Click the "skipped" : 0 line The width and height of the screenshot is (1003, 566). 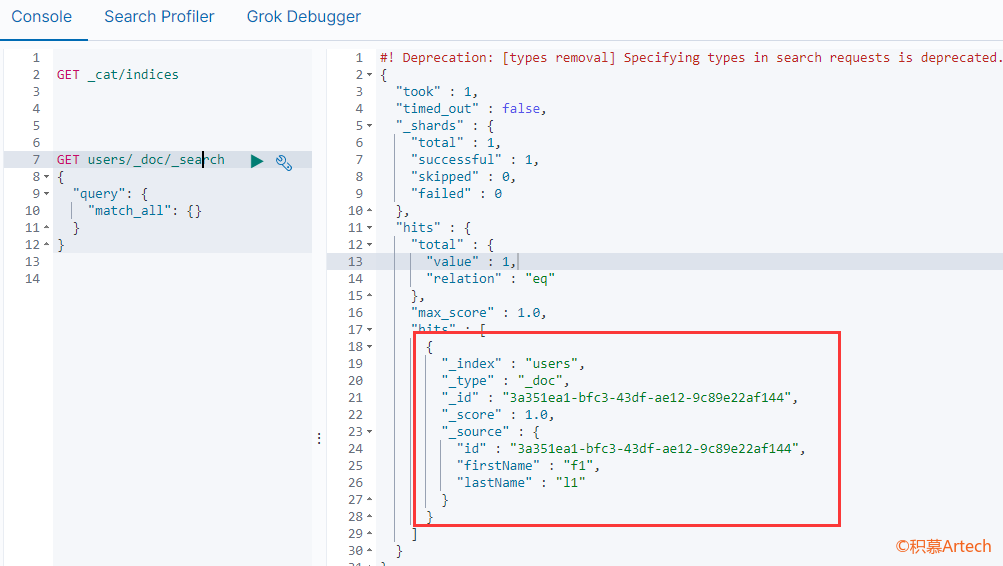tap(463, 177)
